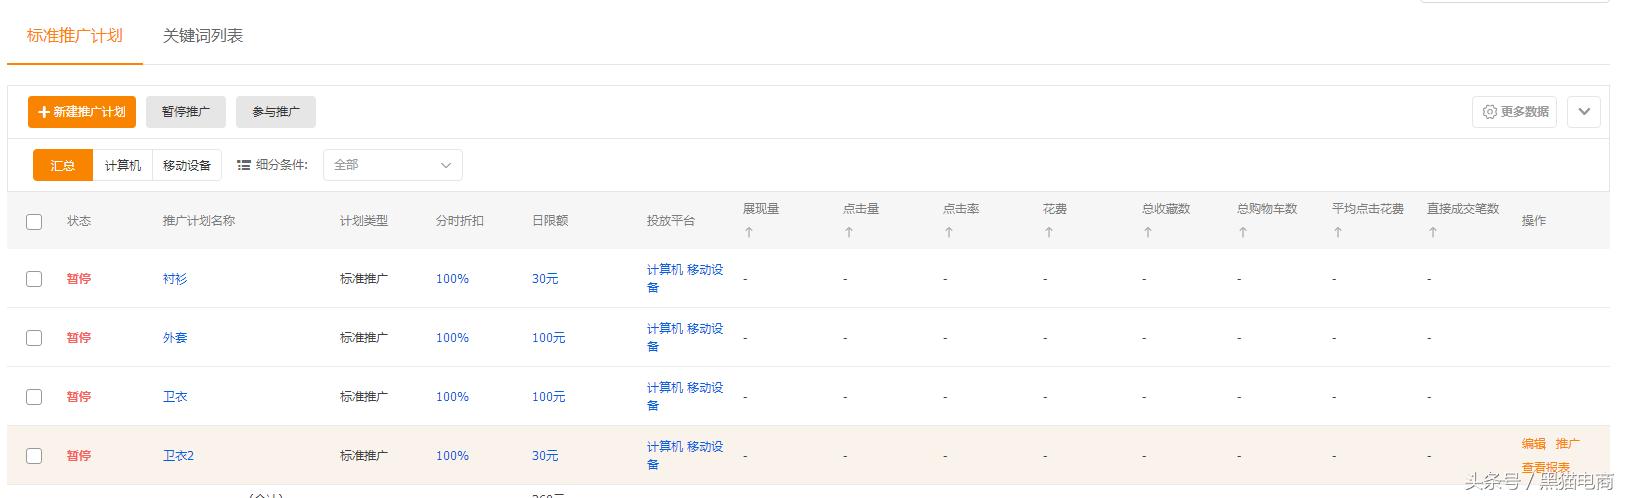Image resolution: width=1626 pixels, height=498 pixels.
Task: Sort by 点击量 arrow icon
Action: pyautogui.click(x=848, y=232)
